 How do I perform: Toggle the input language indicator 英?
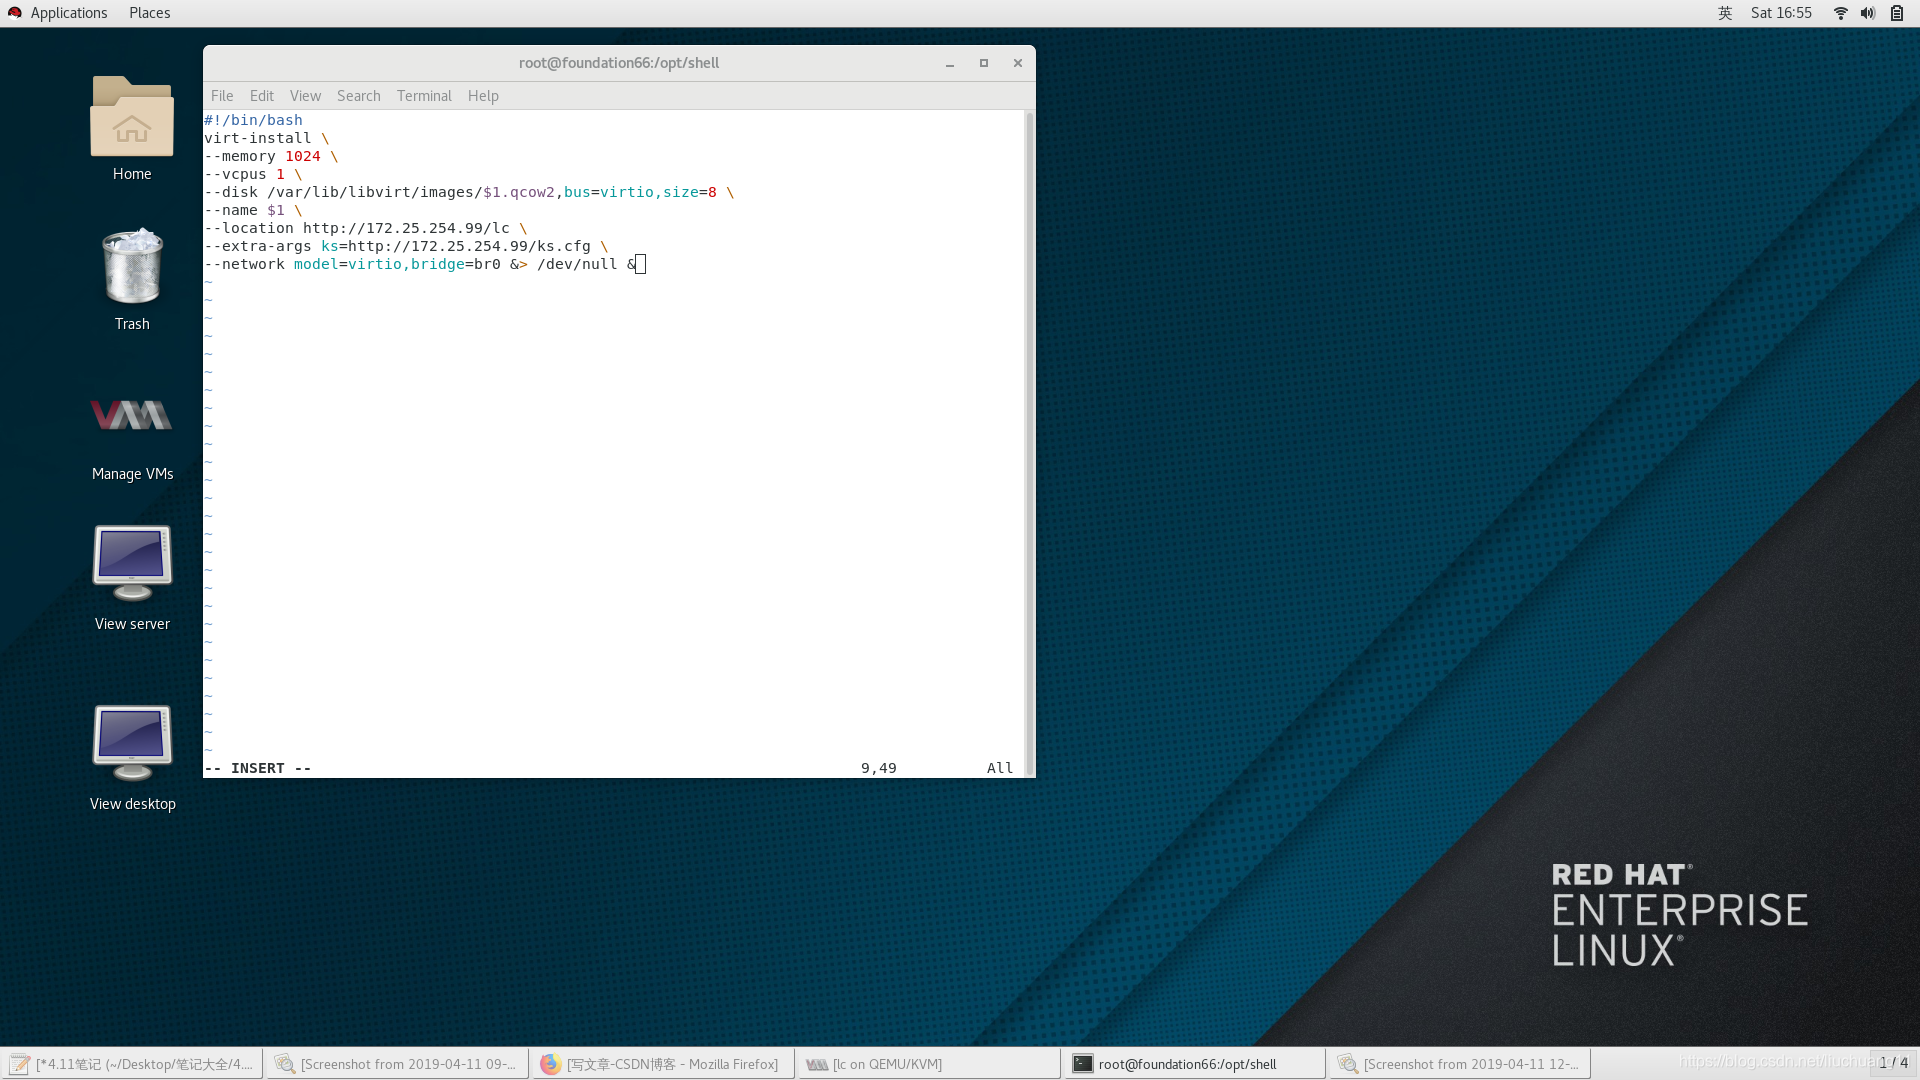pyautogui.click(x=1725, y=13)
